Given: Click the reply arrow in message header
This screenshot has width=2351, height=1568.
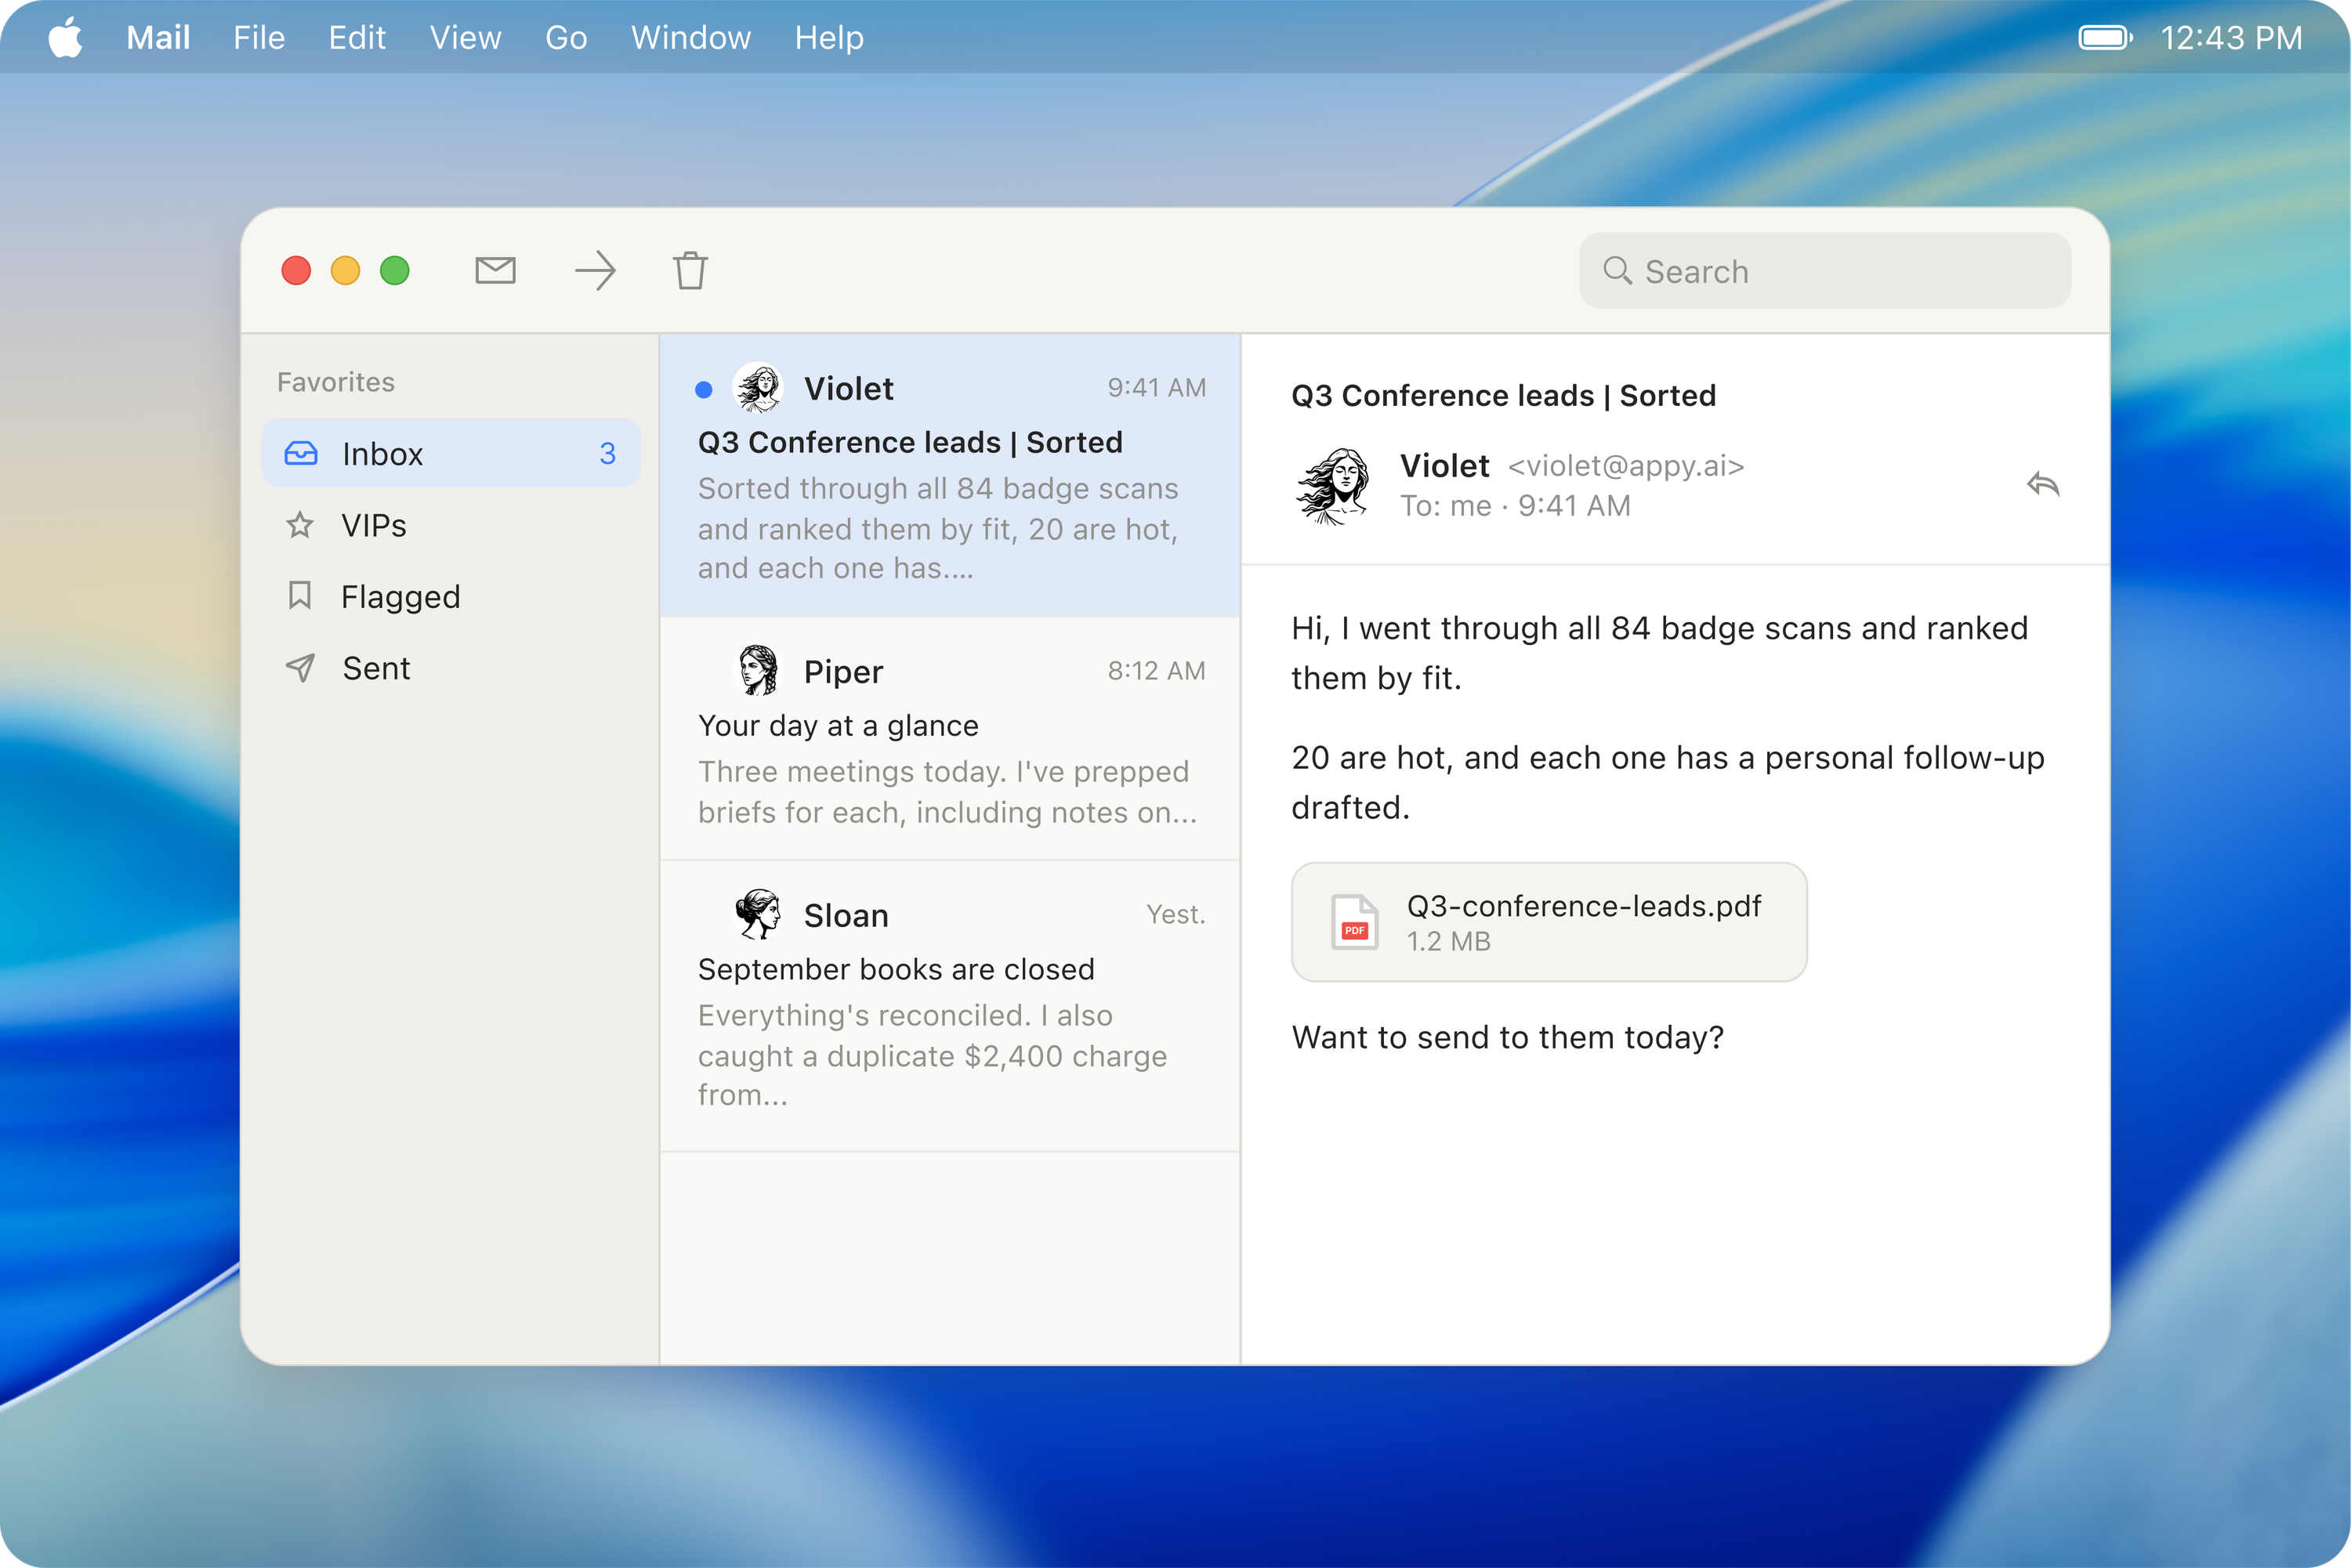Looking at the screenshot, I should pyautogui.click(x=2042, y=484).
